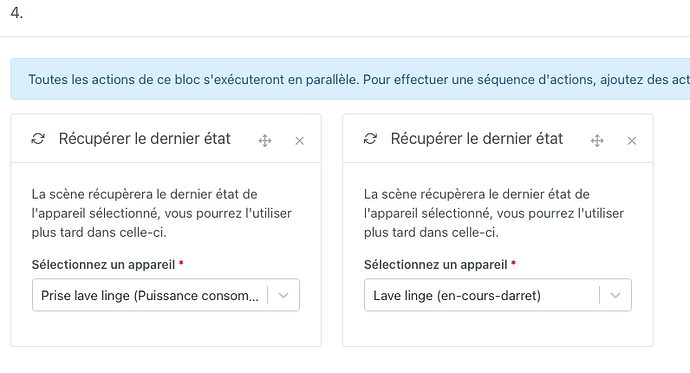Click Sélectionnez un appareil label above Prise lave linge
Image resolution: width=690 pixels, height=373 pixels.
tap(103, 264)
